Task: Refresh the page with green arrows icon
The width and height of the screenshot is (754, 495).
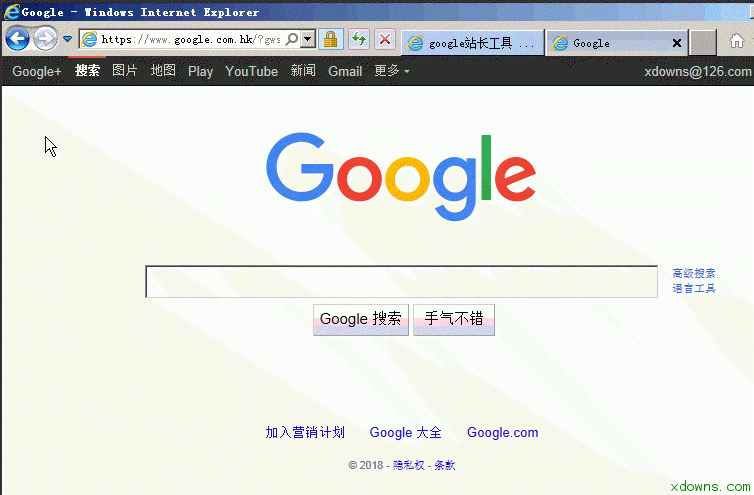Action: (358, 39)
